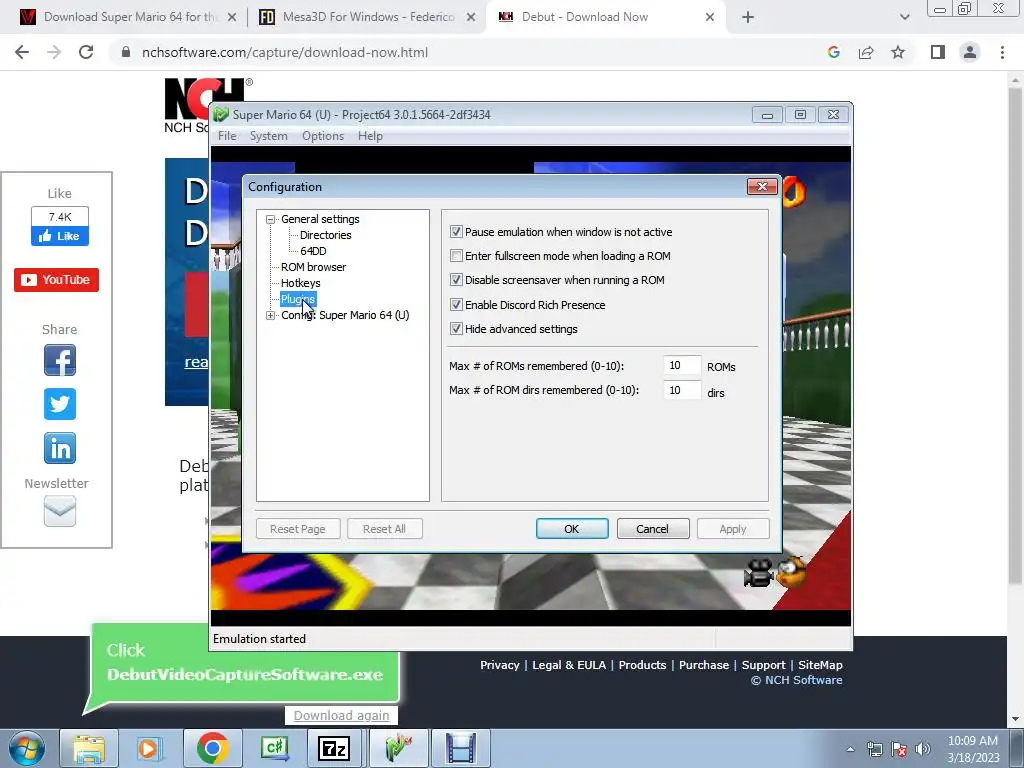Viewport: 1024px width, 768px height.
Task: Toggle Disable screensaver when running a ROM
Action: (456, 280)
